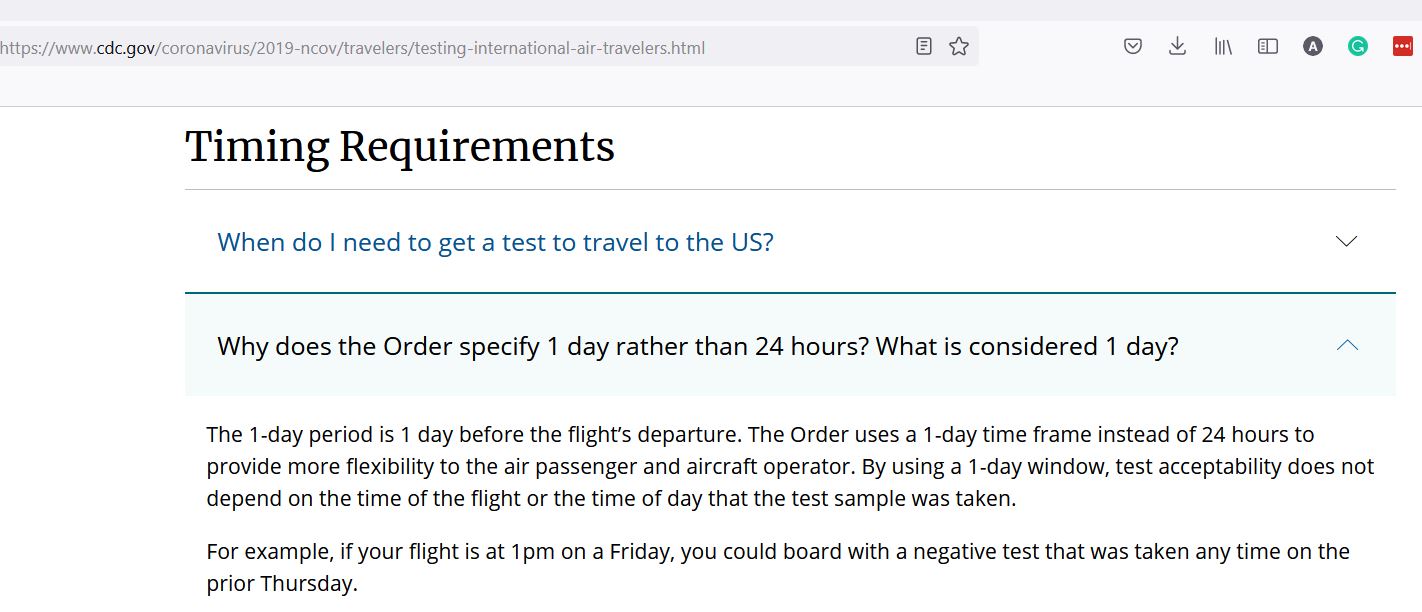
Task: Expand the down chevron for first question
Action: (x=1347, y=241)
